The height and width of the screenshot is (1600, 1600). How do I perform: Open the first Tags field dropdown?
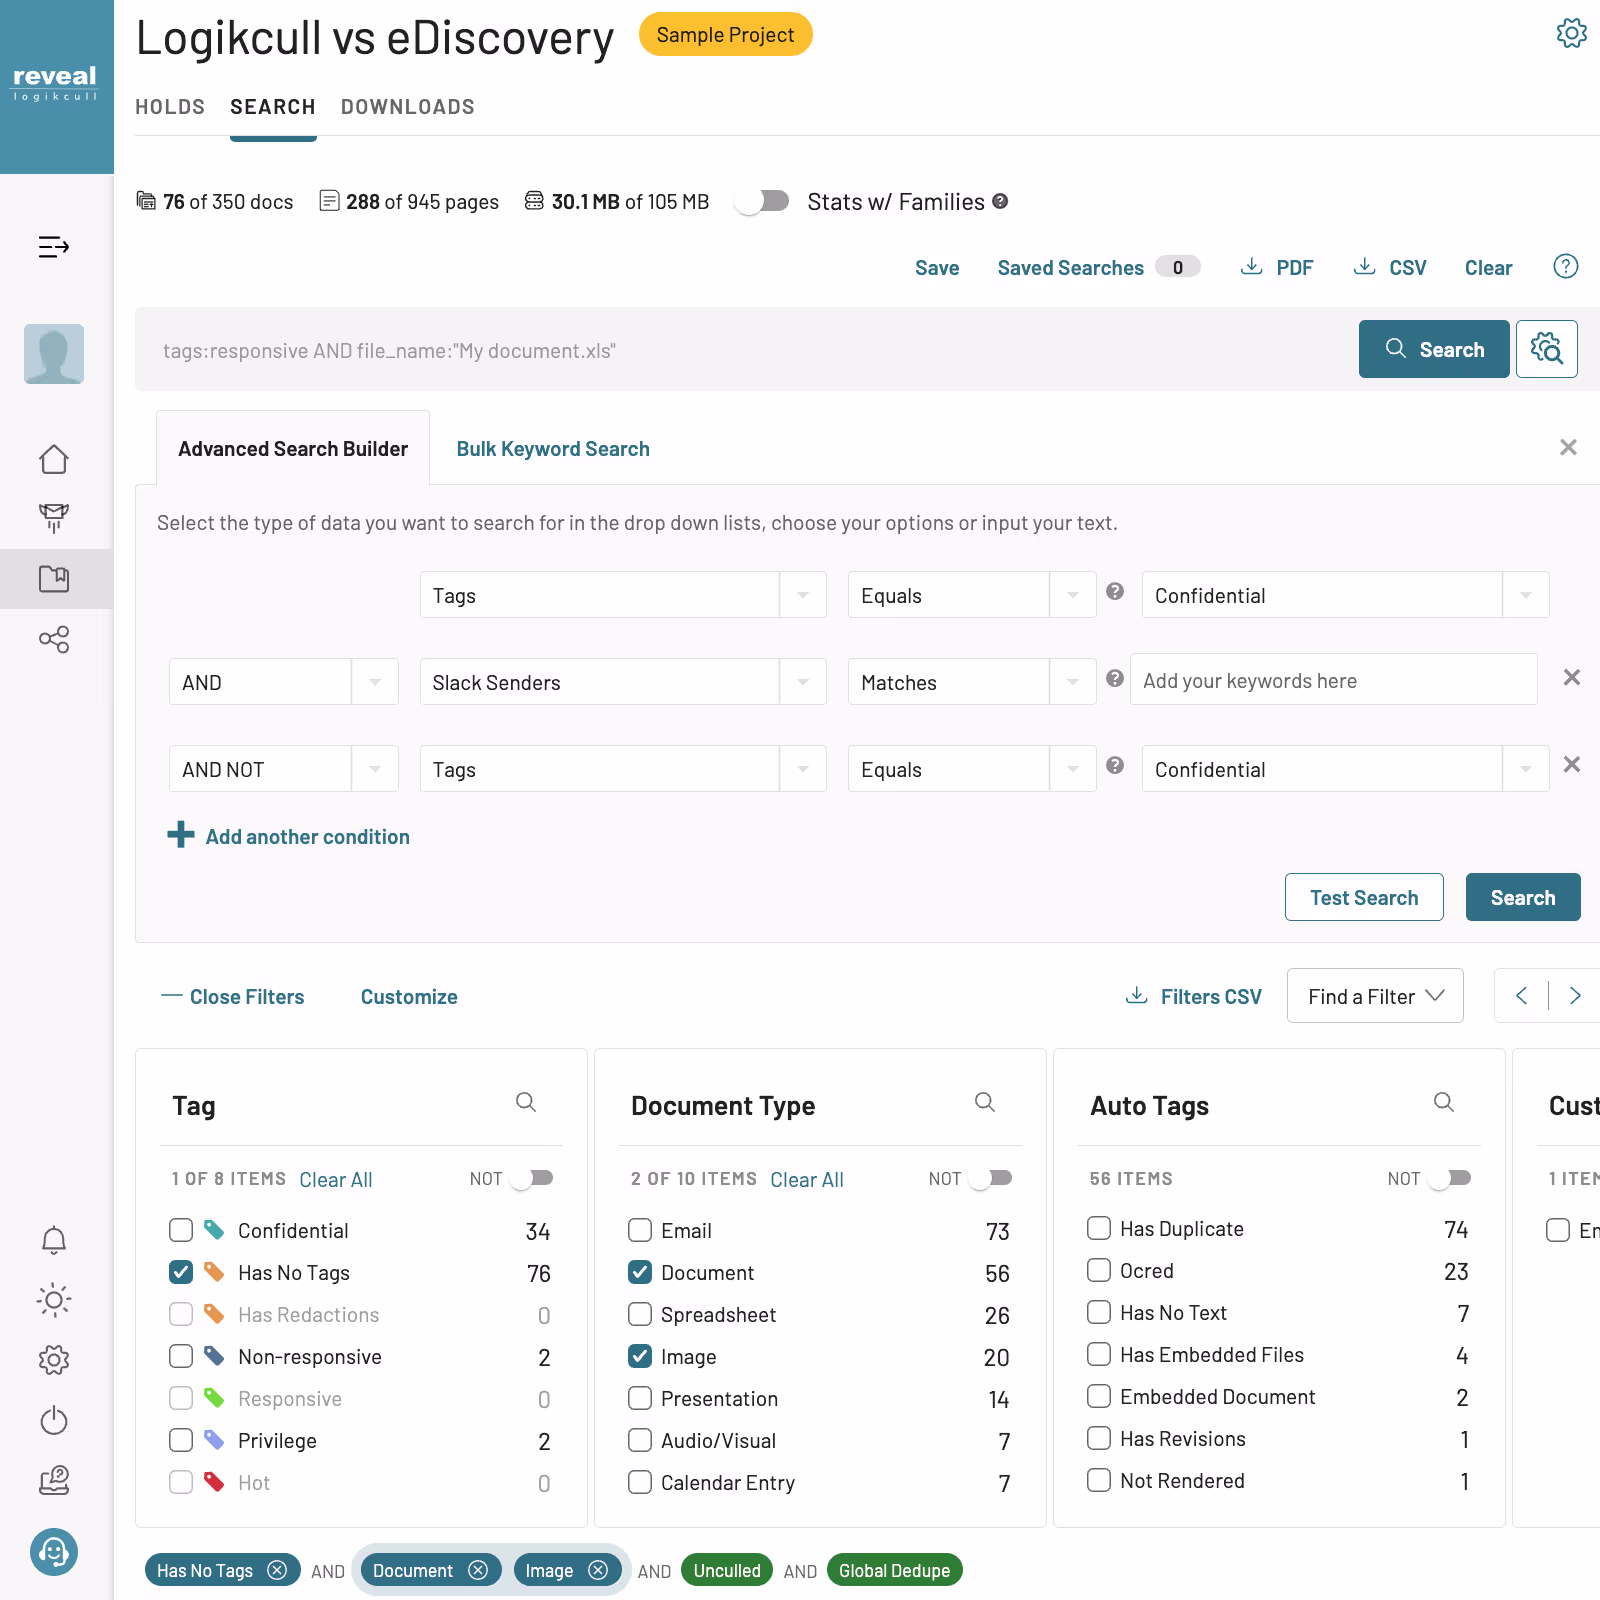[x=623, y=595]
